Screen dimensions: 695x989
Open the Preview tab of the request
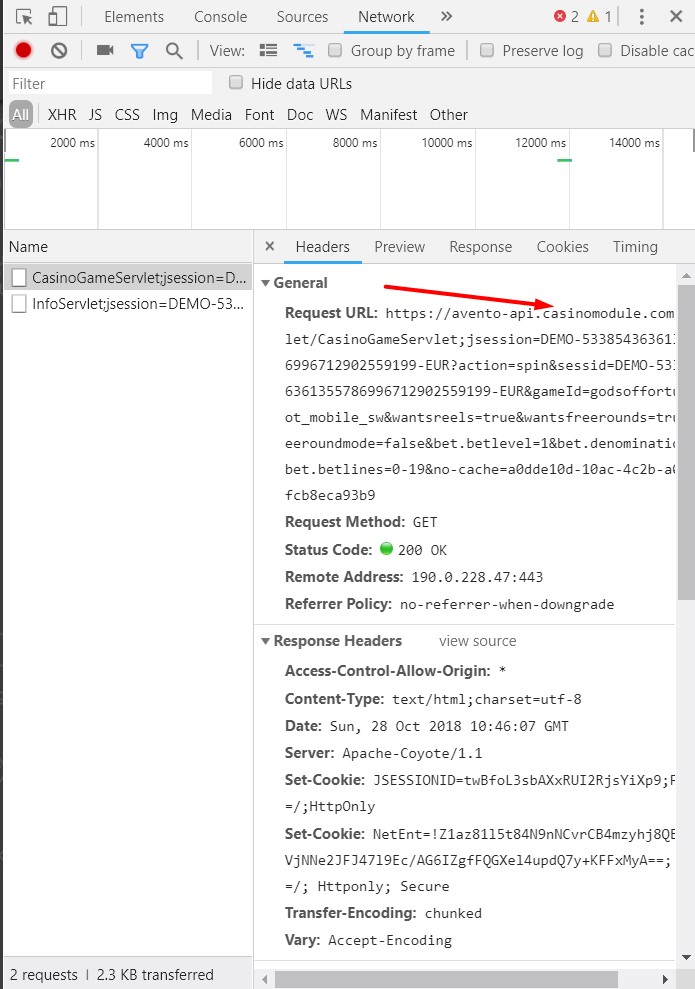pyautogui.click(x=399, y=247)
